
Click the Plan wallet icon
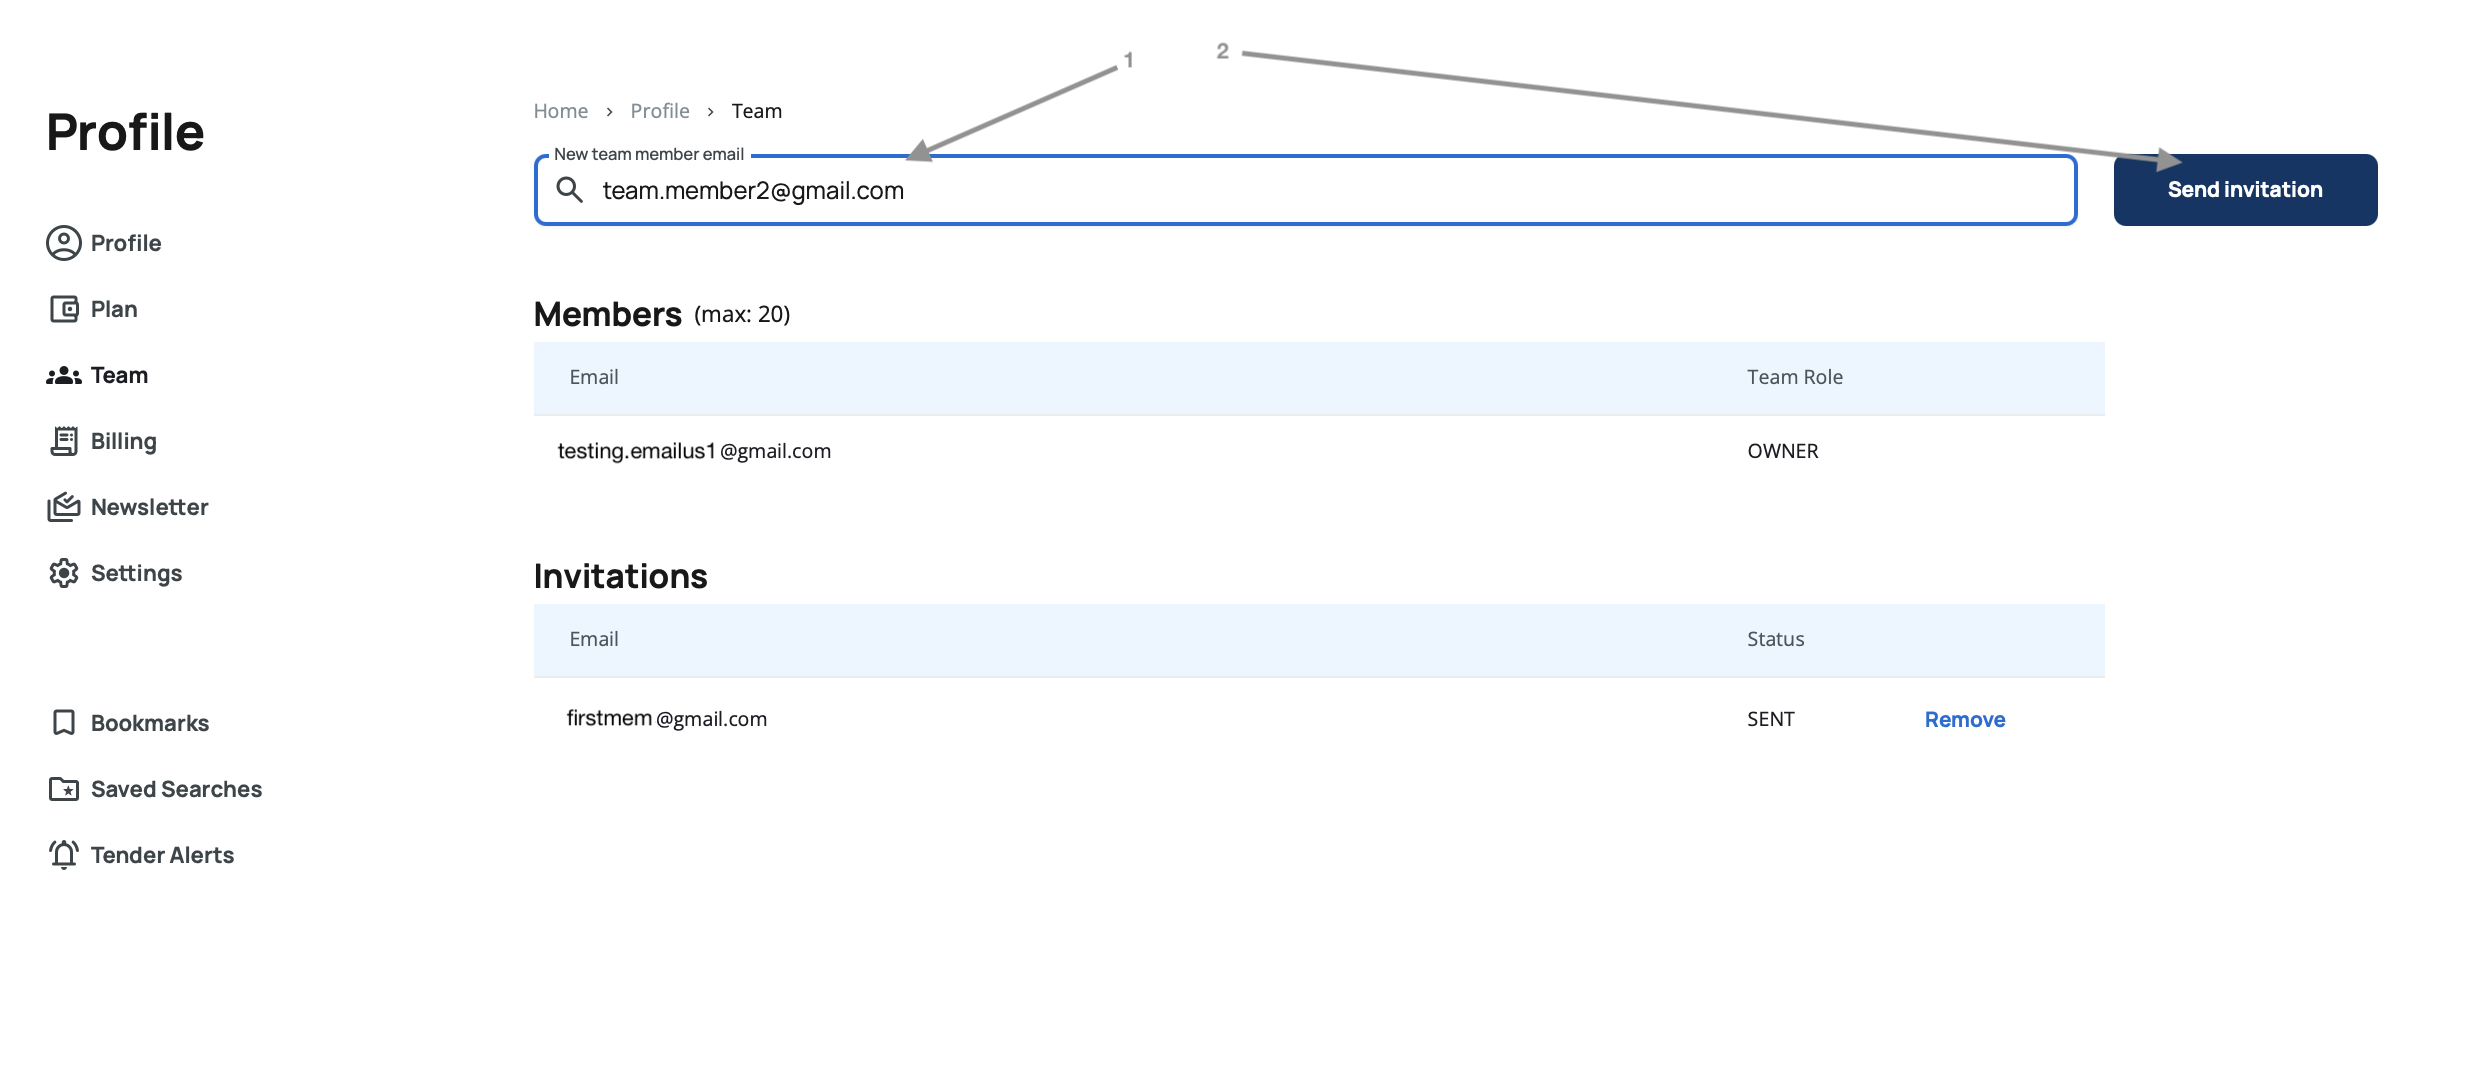click(x=64, y=309)
